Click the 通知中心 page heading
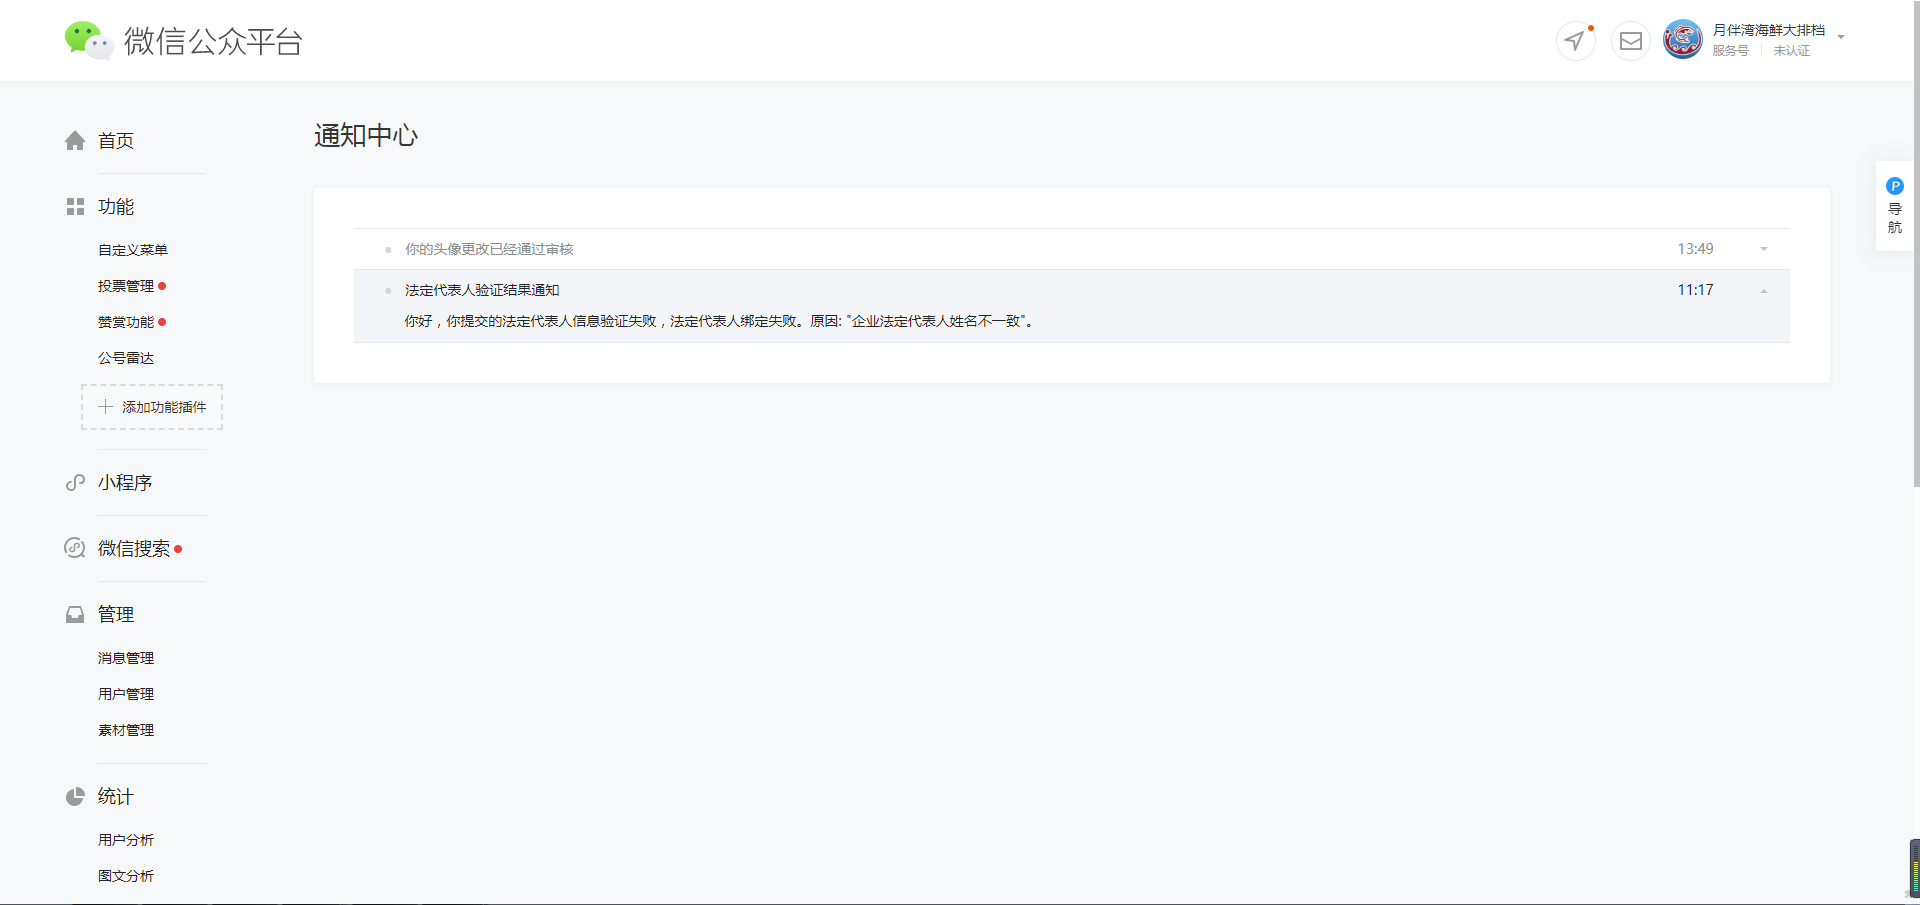Image resolution: width=1920 pixels, height=905 pixels. [366, 136]
